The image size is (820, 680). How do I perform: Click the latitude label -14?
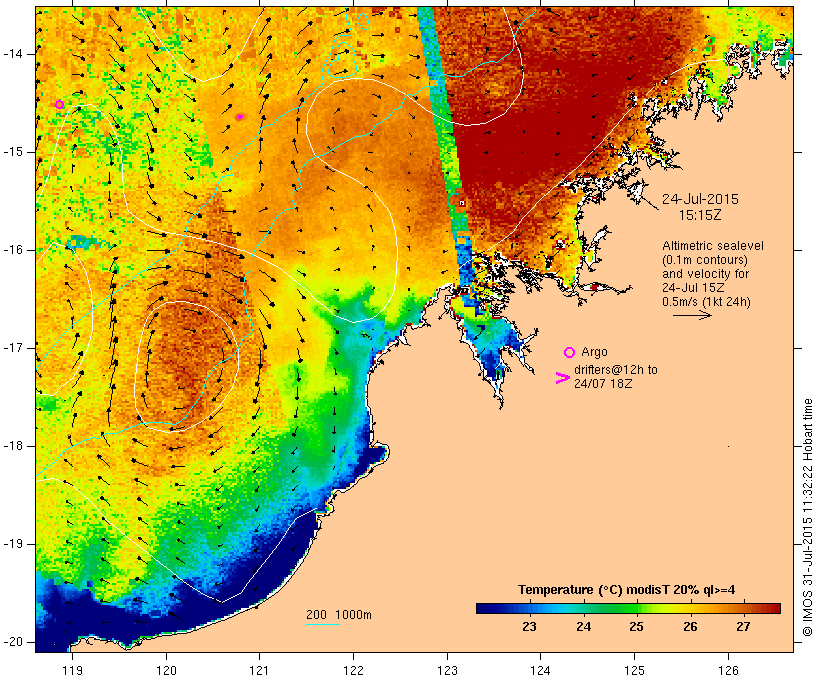(13, 54)
